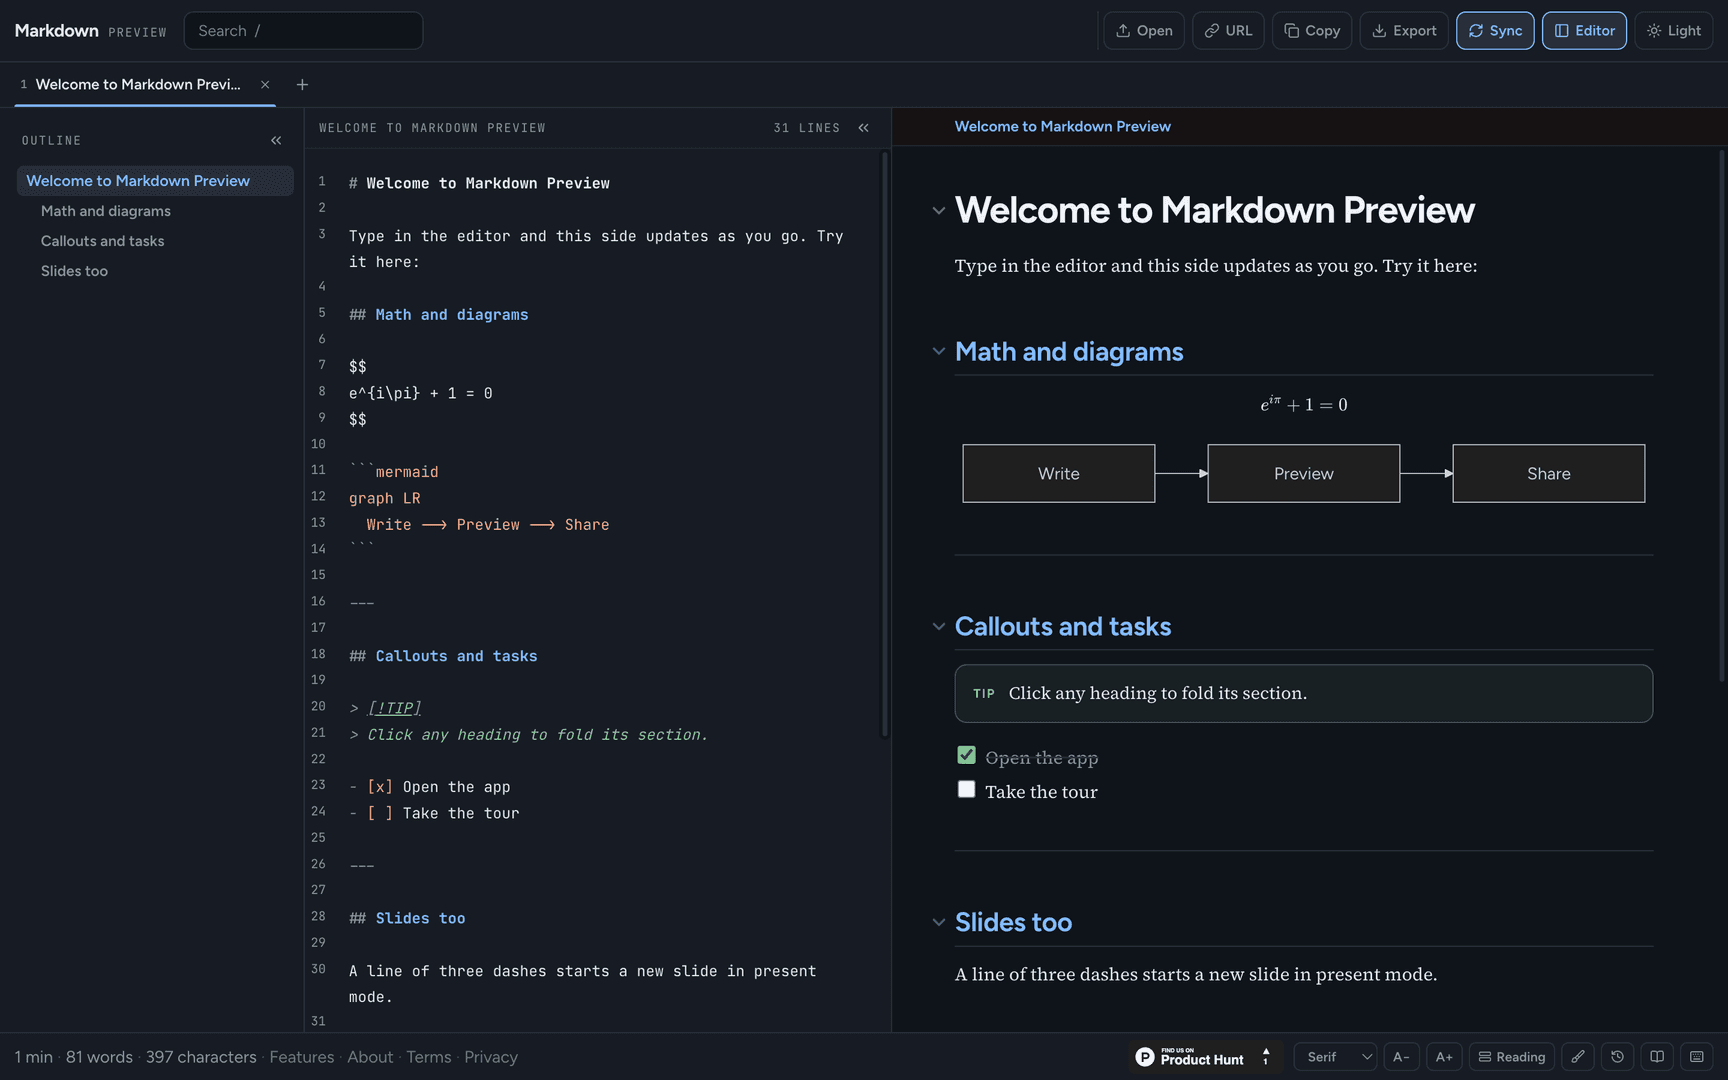Select Welcome to Markdown Preview in outline
The width and height of the screenshot is (1728, 1080).
155,181
